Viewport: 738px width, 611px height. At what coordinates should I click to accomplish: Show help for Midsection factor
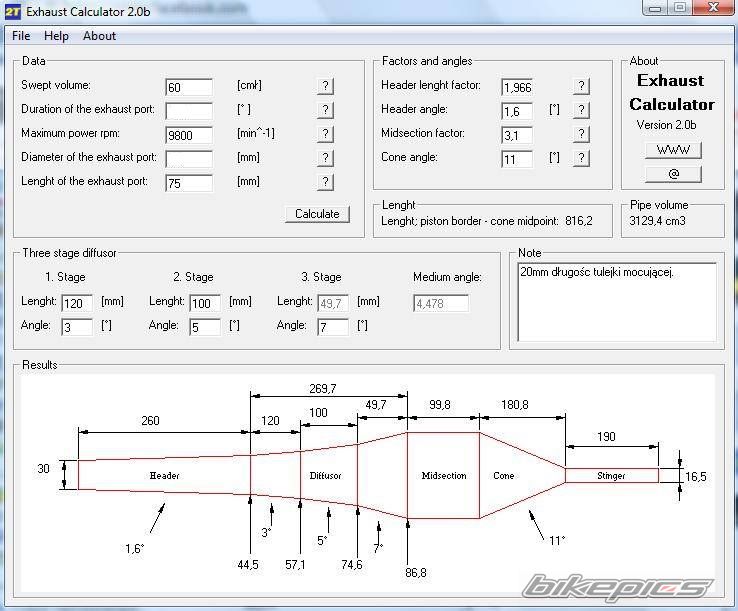click(x=581, y=134)
